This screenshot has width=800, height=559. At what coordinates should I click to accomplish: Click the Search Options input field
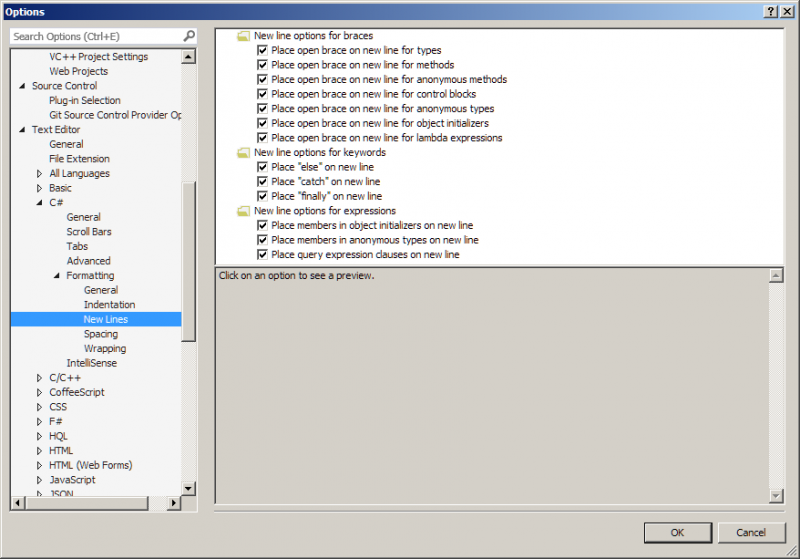coord(95,36)
